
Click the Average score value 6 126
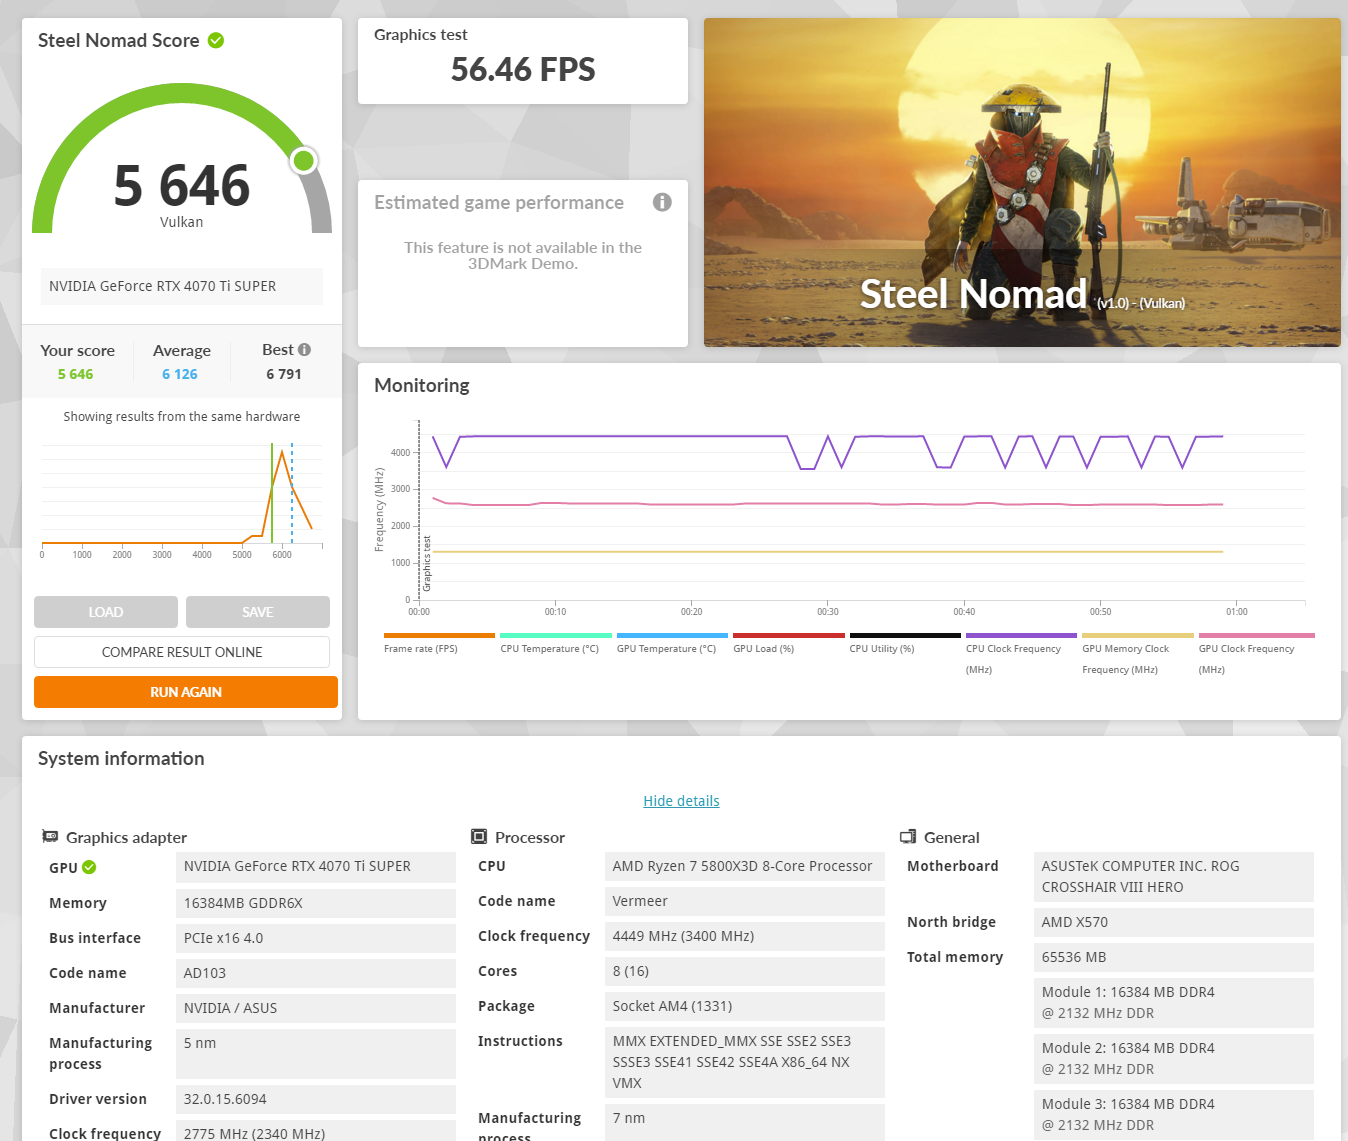[x=180, y=374]
